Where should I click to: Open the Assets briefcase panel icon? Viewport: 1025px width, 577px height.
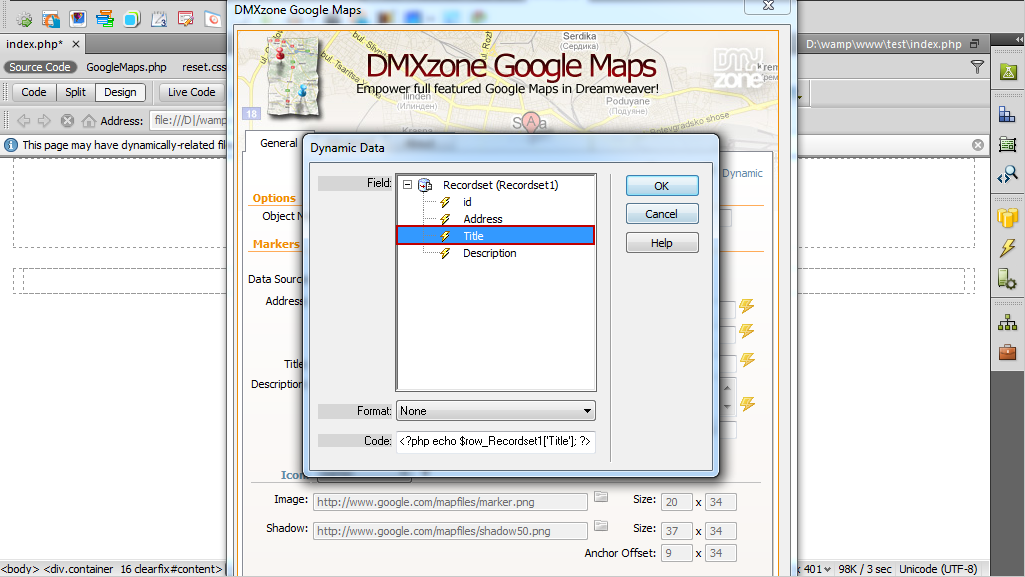coord(1007,352)
